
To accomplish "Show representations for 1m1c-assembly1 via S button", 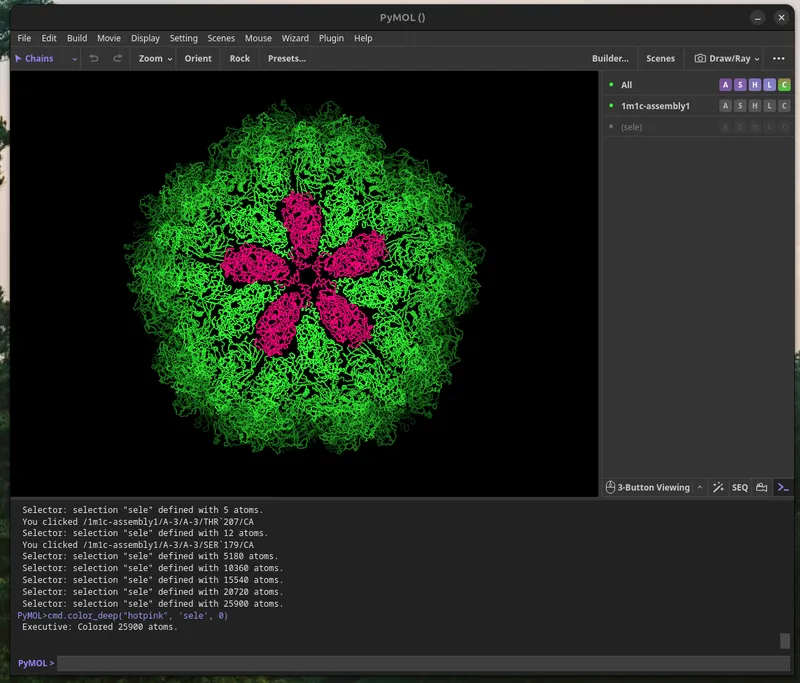I will (x=740, y=105).
